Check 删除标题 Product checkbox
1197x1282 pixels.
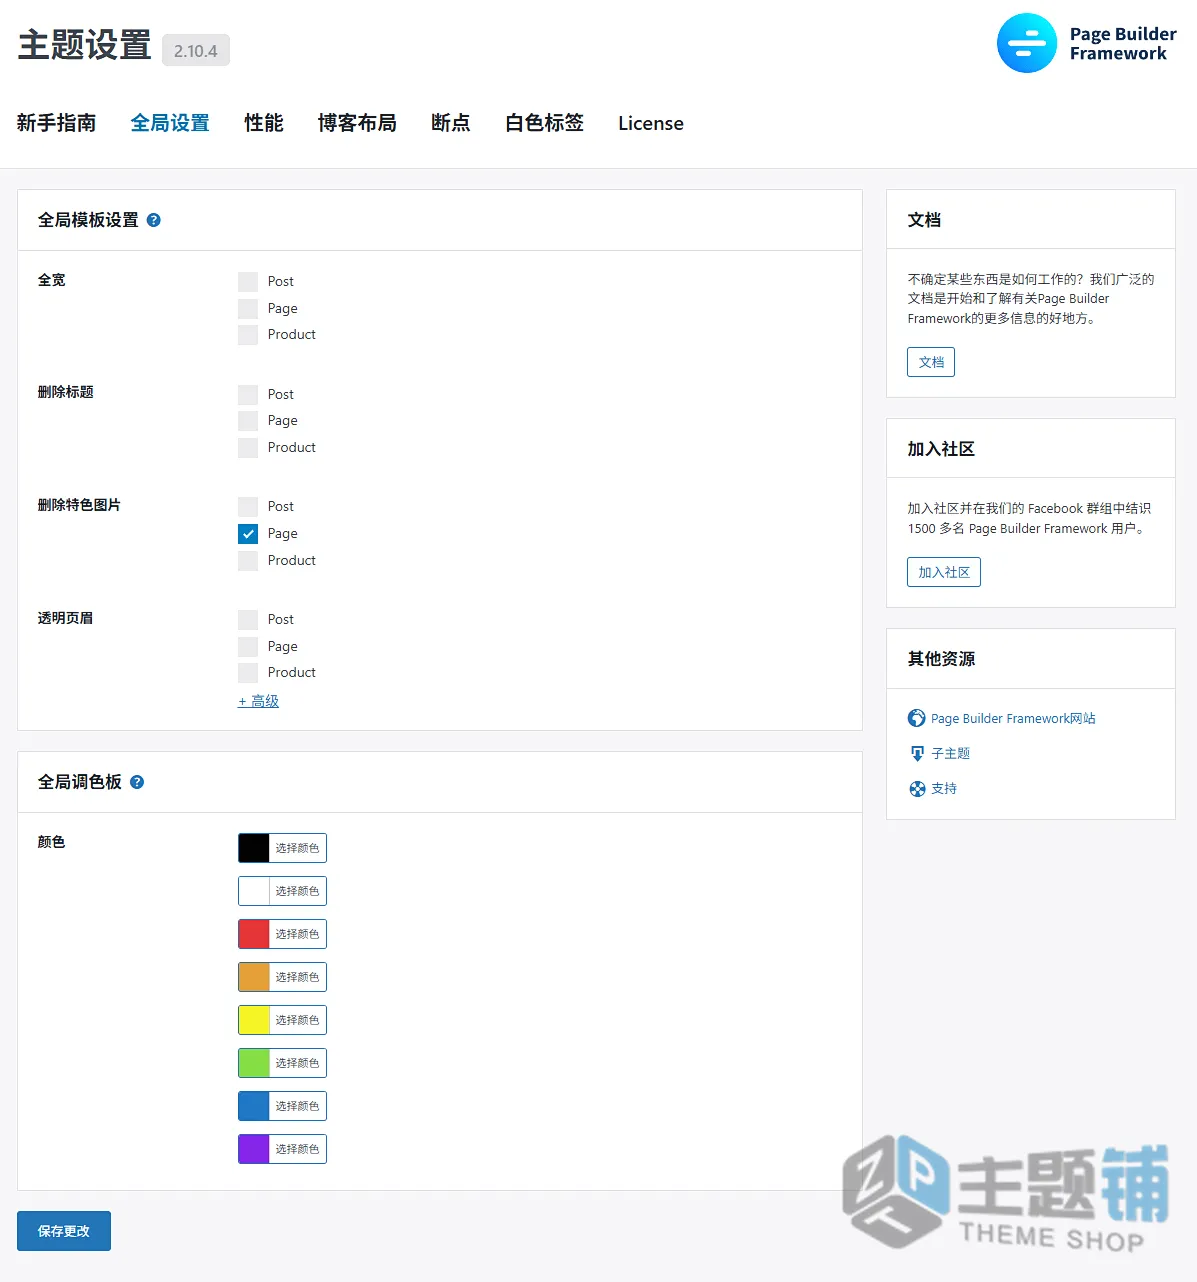coord(248,448)
